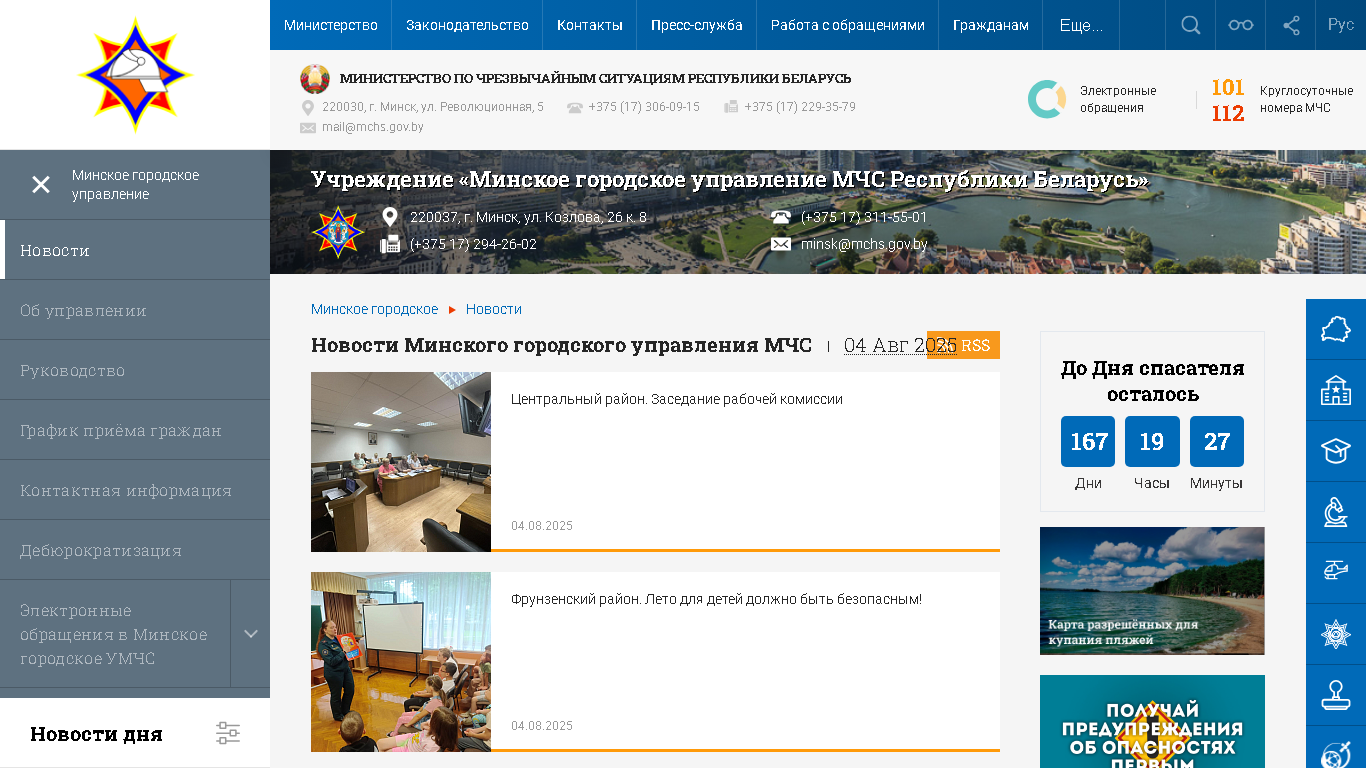Follow the Минское городское breadcrumb link
The height and width of the screenshot is (768, 1366).
tap(374, 309)
